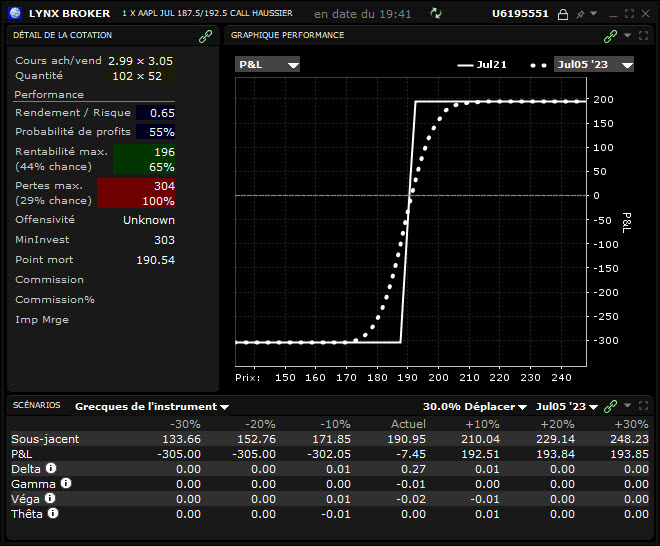Click the Sous-jacent row label
Image resolution: width=660 pixels, height=546 pixels.
click(x=45, y=439)
